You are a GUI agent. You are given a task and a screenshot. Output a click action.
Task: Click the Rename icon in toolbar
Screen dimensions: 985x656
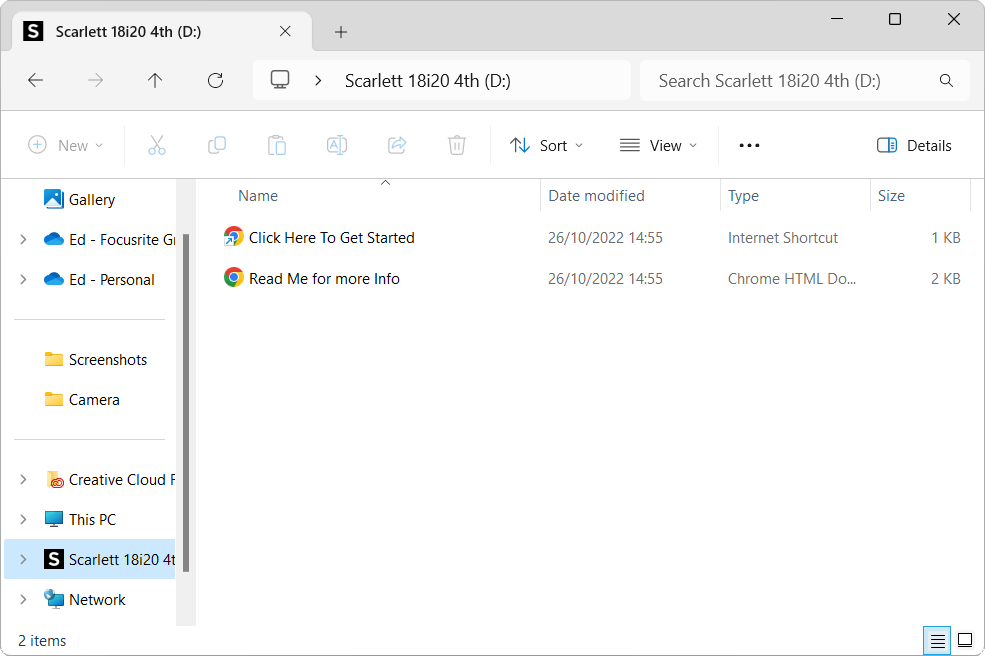click(337, 145)
